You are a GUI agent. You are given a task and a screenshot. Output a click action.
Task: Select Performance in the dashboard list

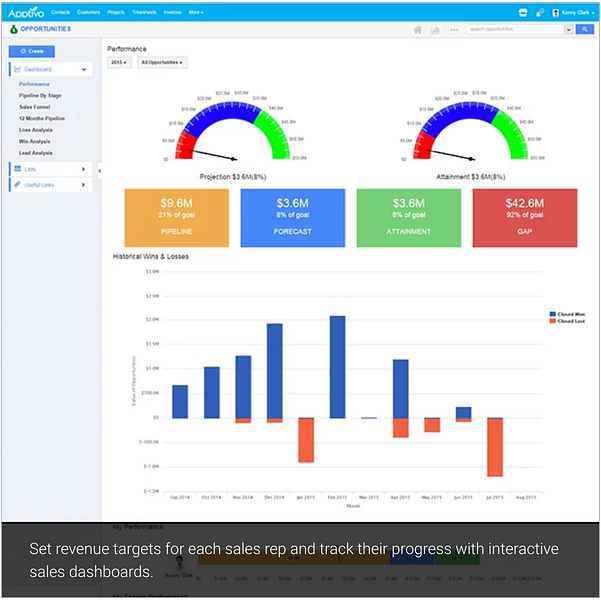pos(34,84)
